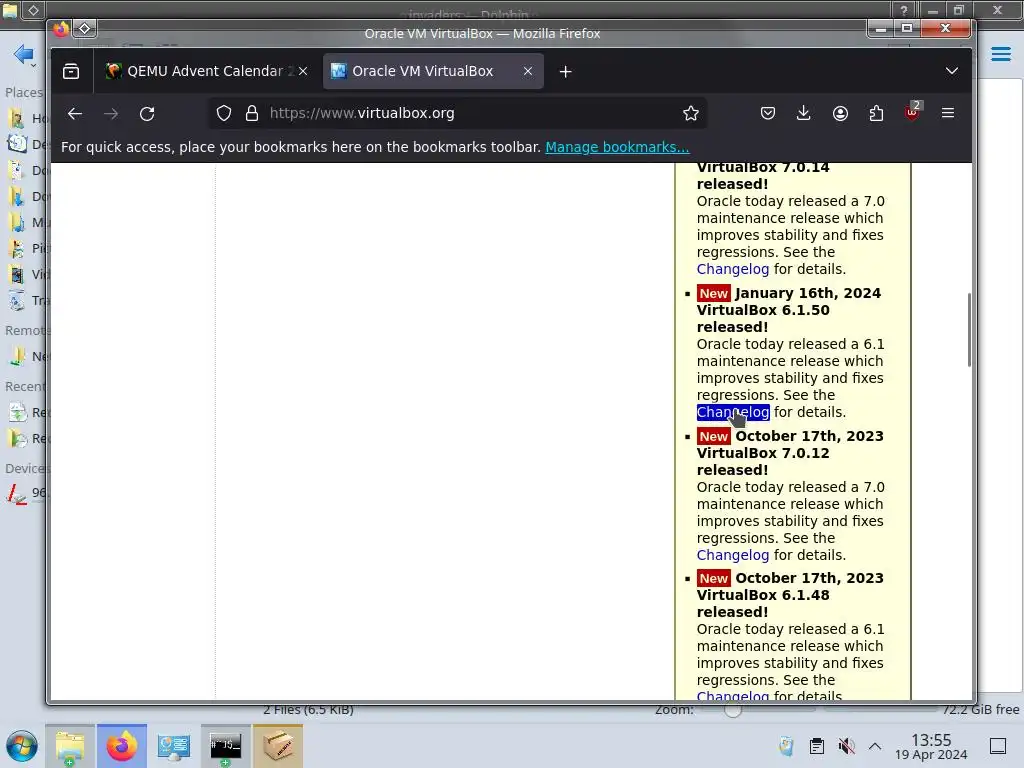Open Firefox hamburger application menu
The width and height of the screenshot is (1024, 768).
948,114
